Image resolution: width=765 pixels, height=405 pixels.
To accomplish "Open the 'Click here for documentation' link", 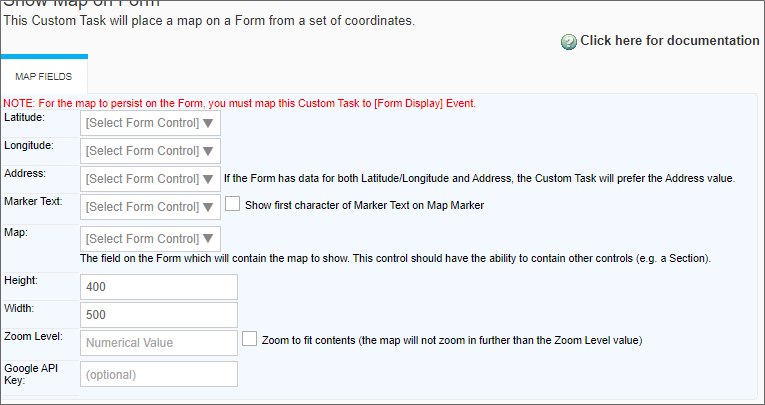I will pyautogui.click(x=669, y=41).
